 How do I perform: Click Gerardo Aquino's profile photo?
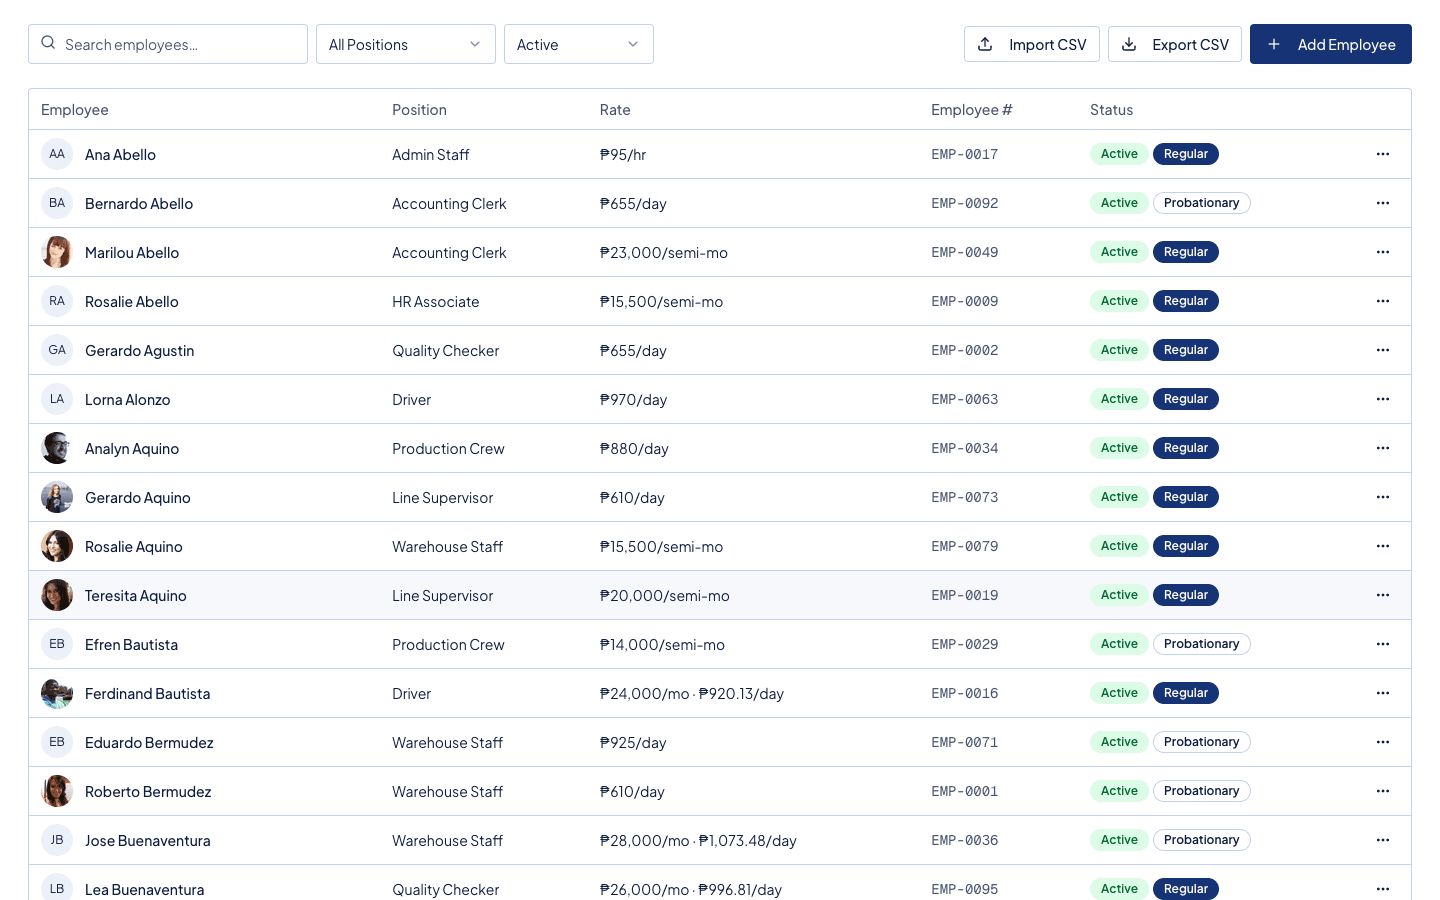pos(57,497)
